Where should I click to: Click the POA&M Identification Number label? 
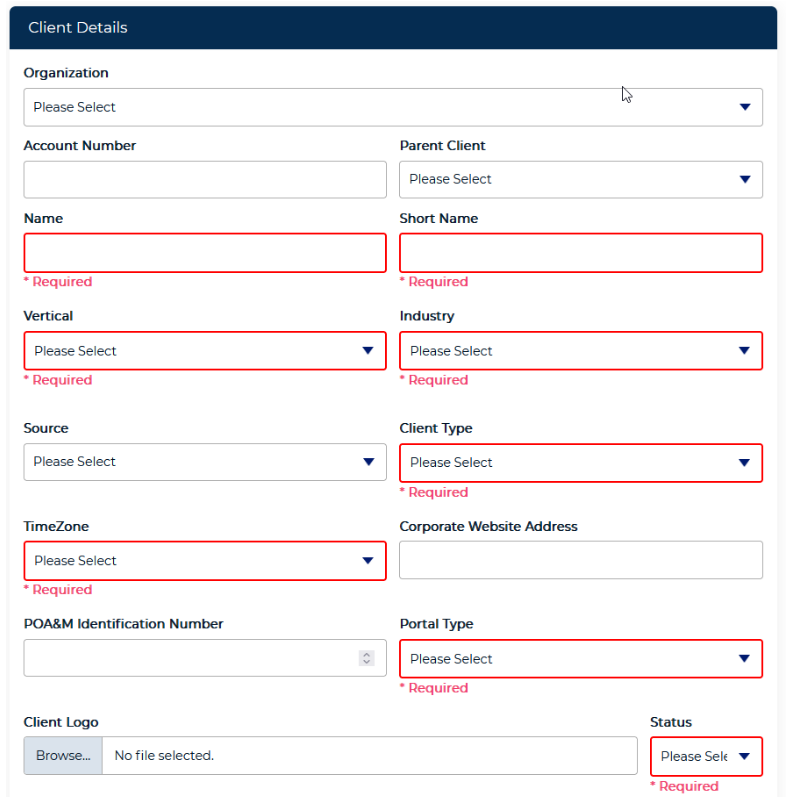click(124, 624)
